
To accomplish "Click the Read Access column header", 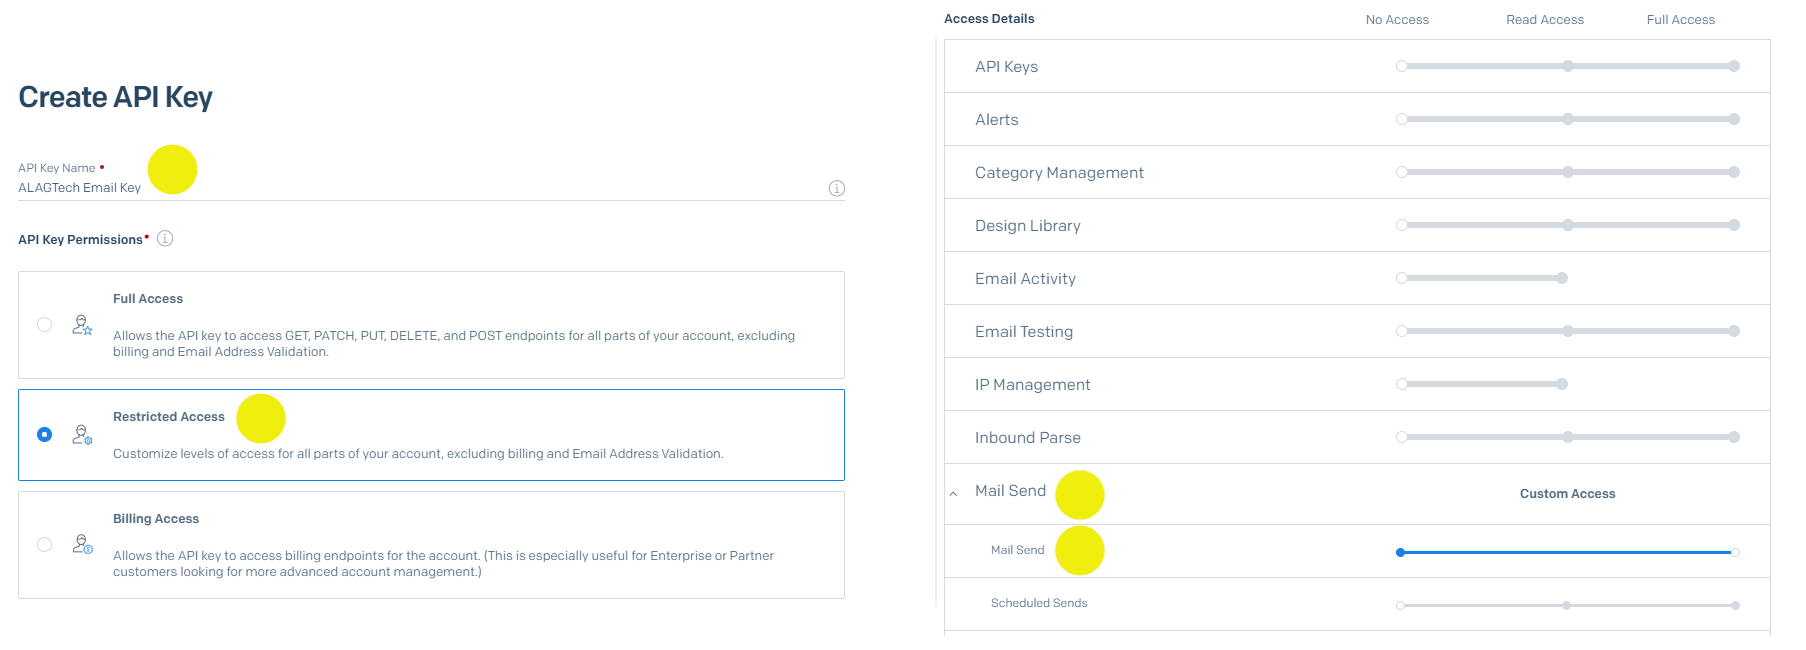I will [1545, 20].
